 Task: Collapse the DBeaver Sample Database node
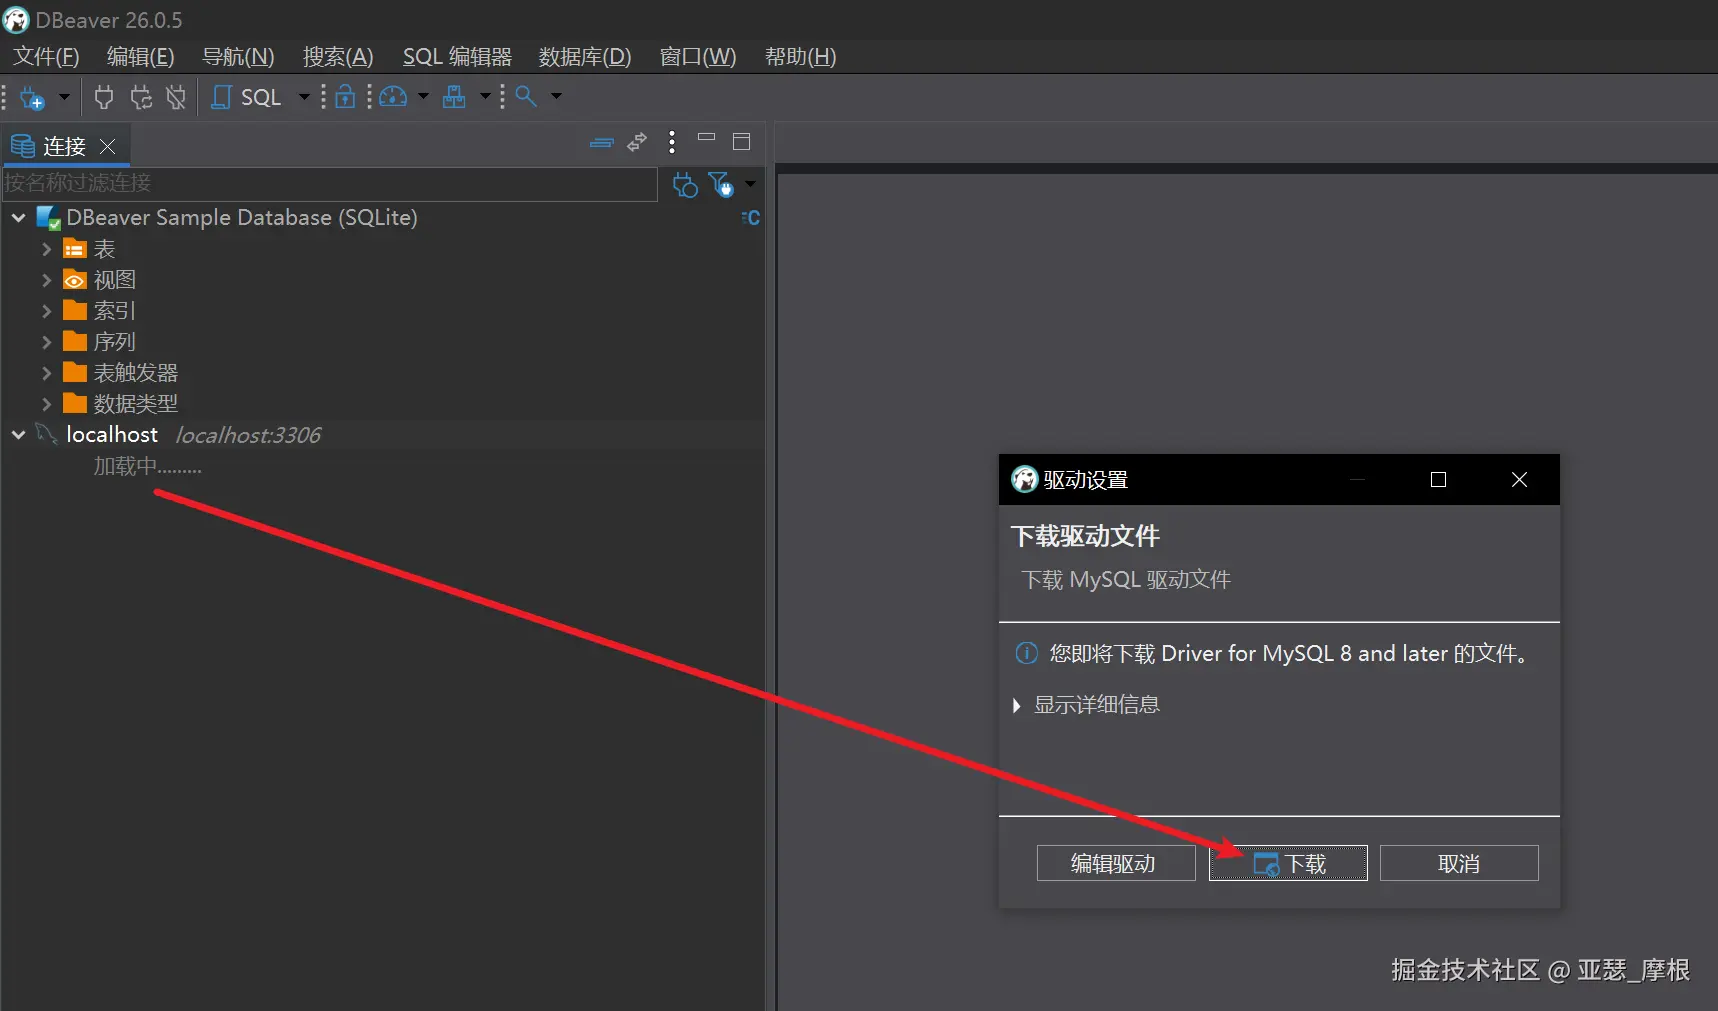[19, 217]
